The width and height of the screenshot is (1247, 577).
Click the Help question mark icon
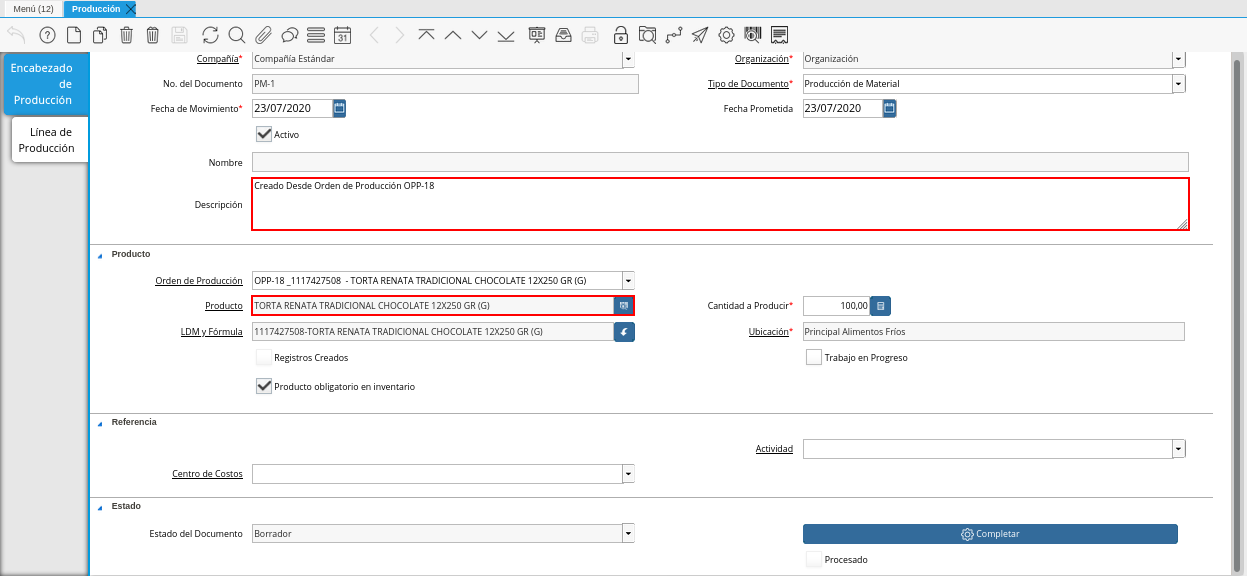(x=47, y=35)
